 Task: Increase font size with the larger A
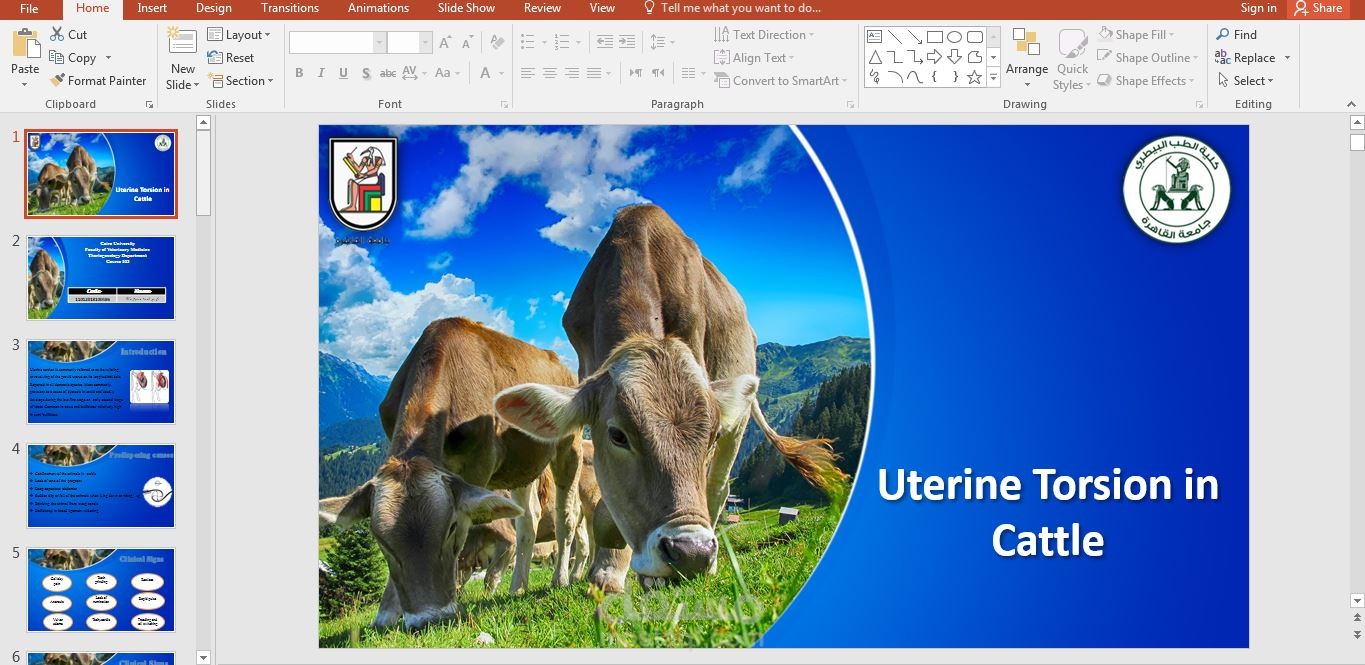click(x=446, y=42)
